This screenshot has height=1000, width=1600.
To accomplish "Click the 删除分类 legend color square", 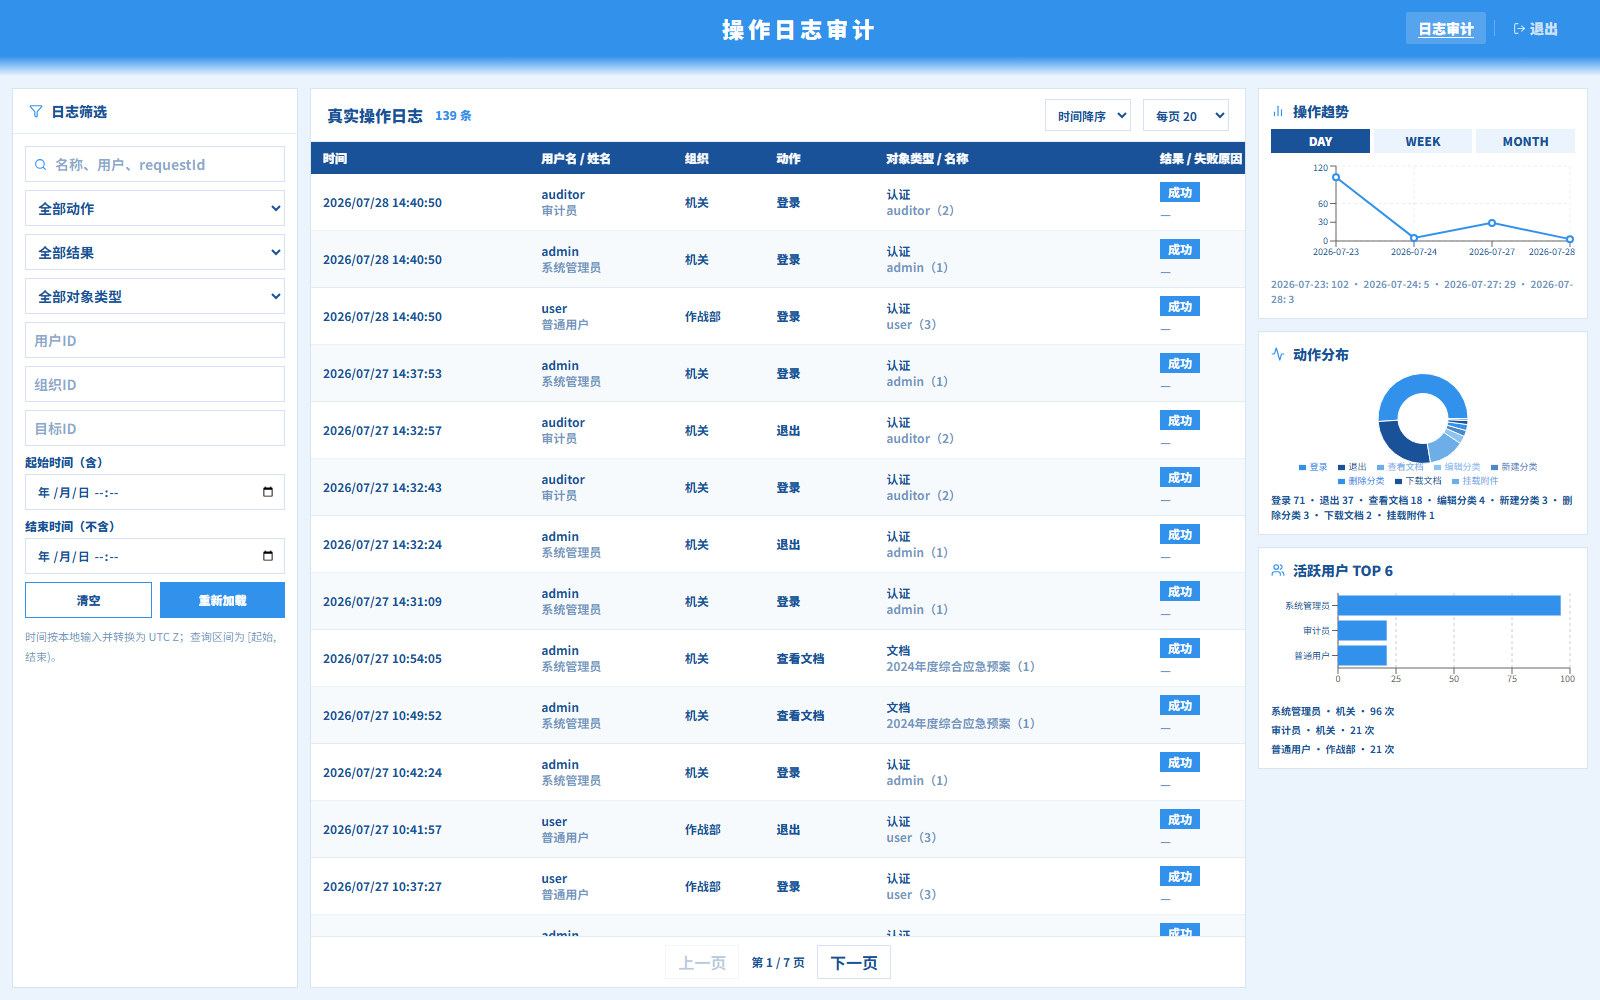I will point(1342,481).
